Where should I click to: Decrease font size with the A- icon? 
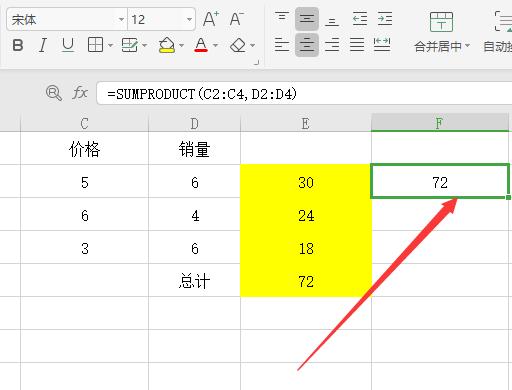(x=236, y=19)
